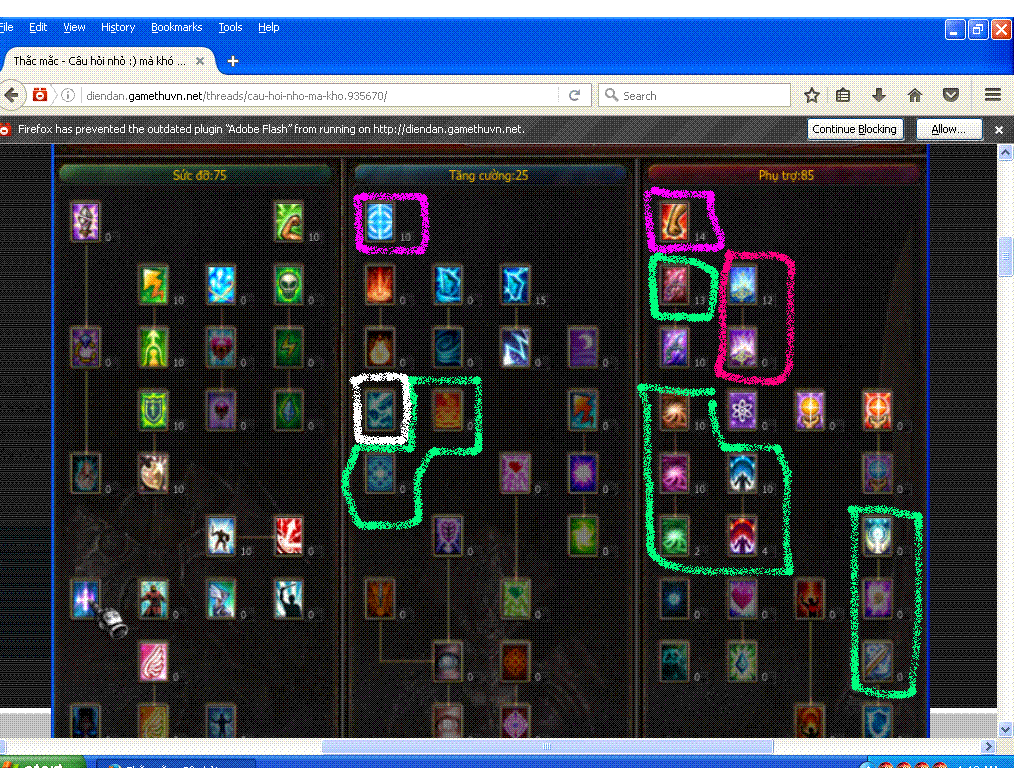Select the blue round rune skill in Tăng cường

point(380,222)
